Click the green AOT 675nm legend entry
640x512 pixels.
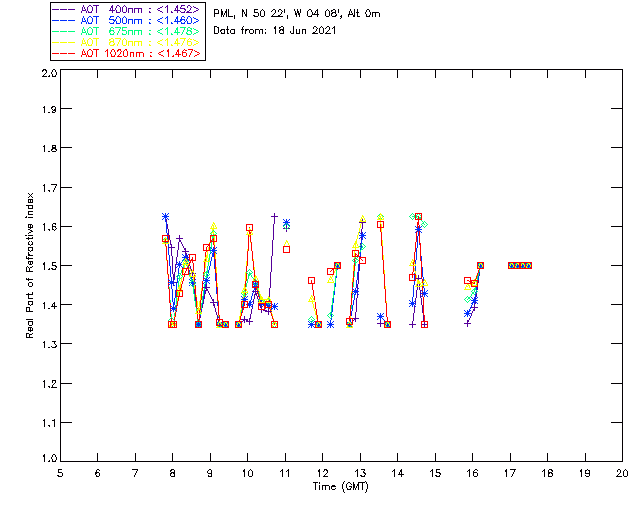pyautogui.click(x=138, y=31)
